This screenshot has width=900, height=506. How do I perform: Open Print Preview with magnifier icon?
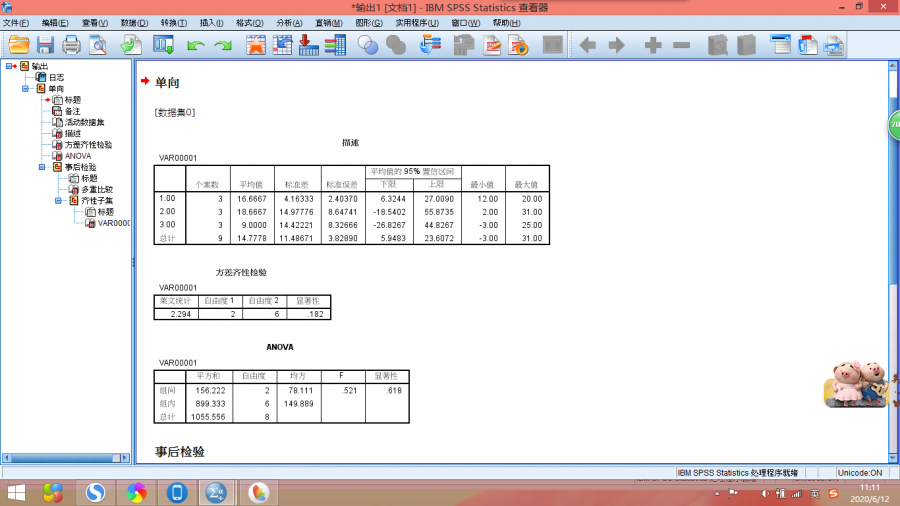pos(97,45)
